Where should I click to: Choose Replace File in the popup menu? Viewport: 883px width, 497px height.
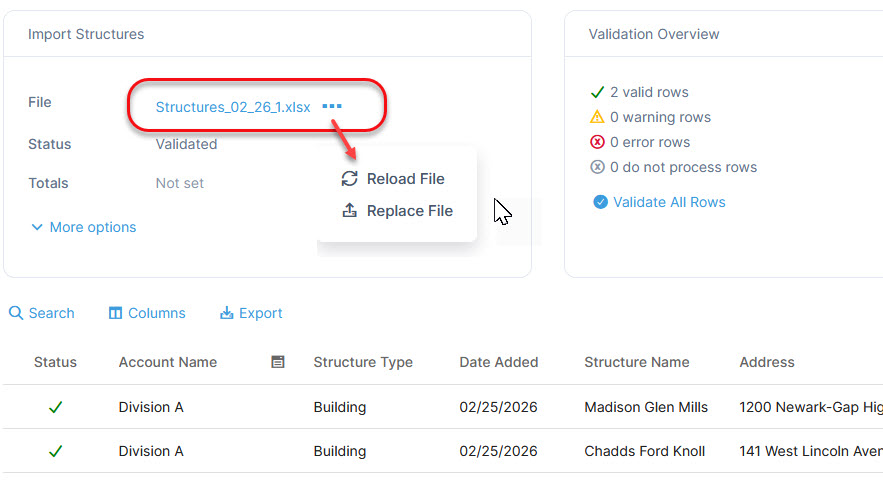pyautogui.click(x=409, y=211)
